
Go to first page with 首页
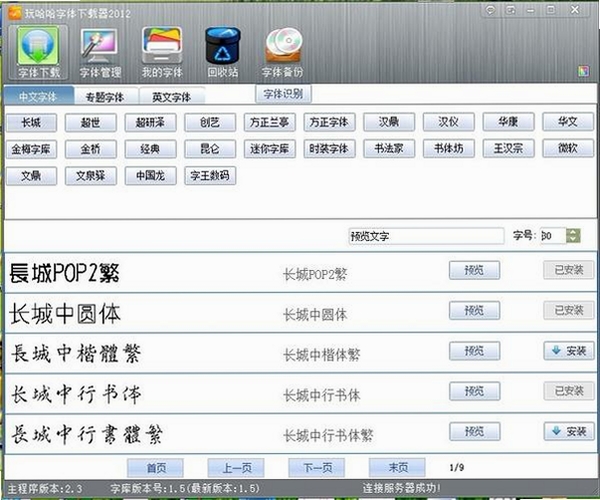(156, 467)
